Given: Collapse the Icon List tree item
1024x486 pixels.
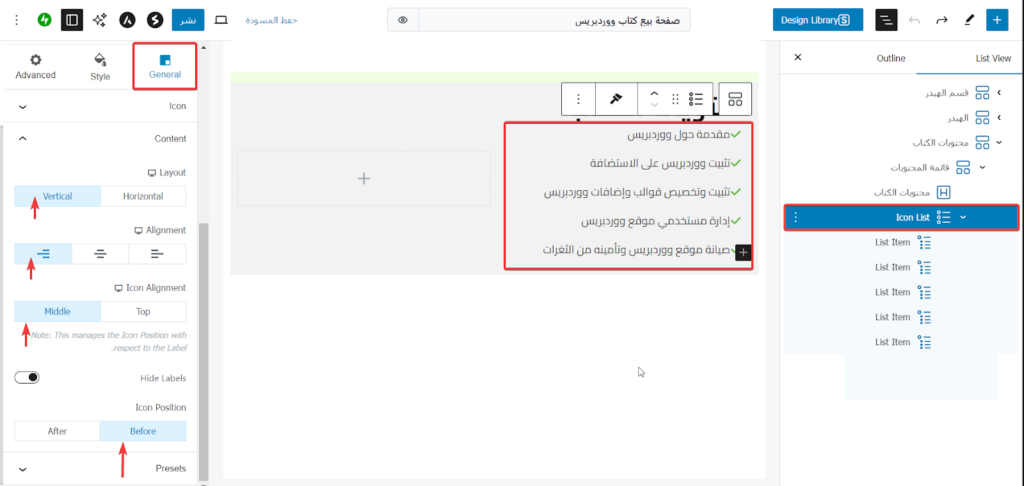Looking at the screenshot, I should point(963,217).
